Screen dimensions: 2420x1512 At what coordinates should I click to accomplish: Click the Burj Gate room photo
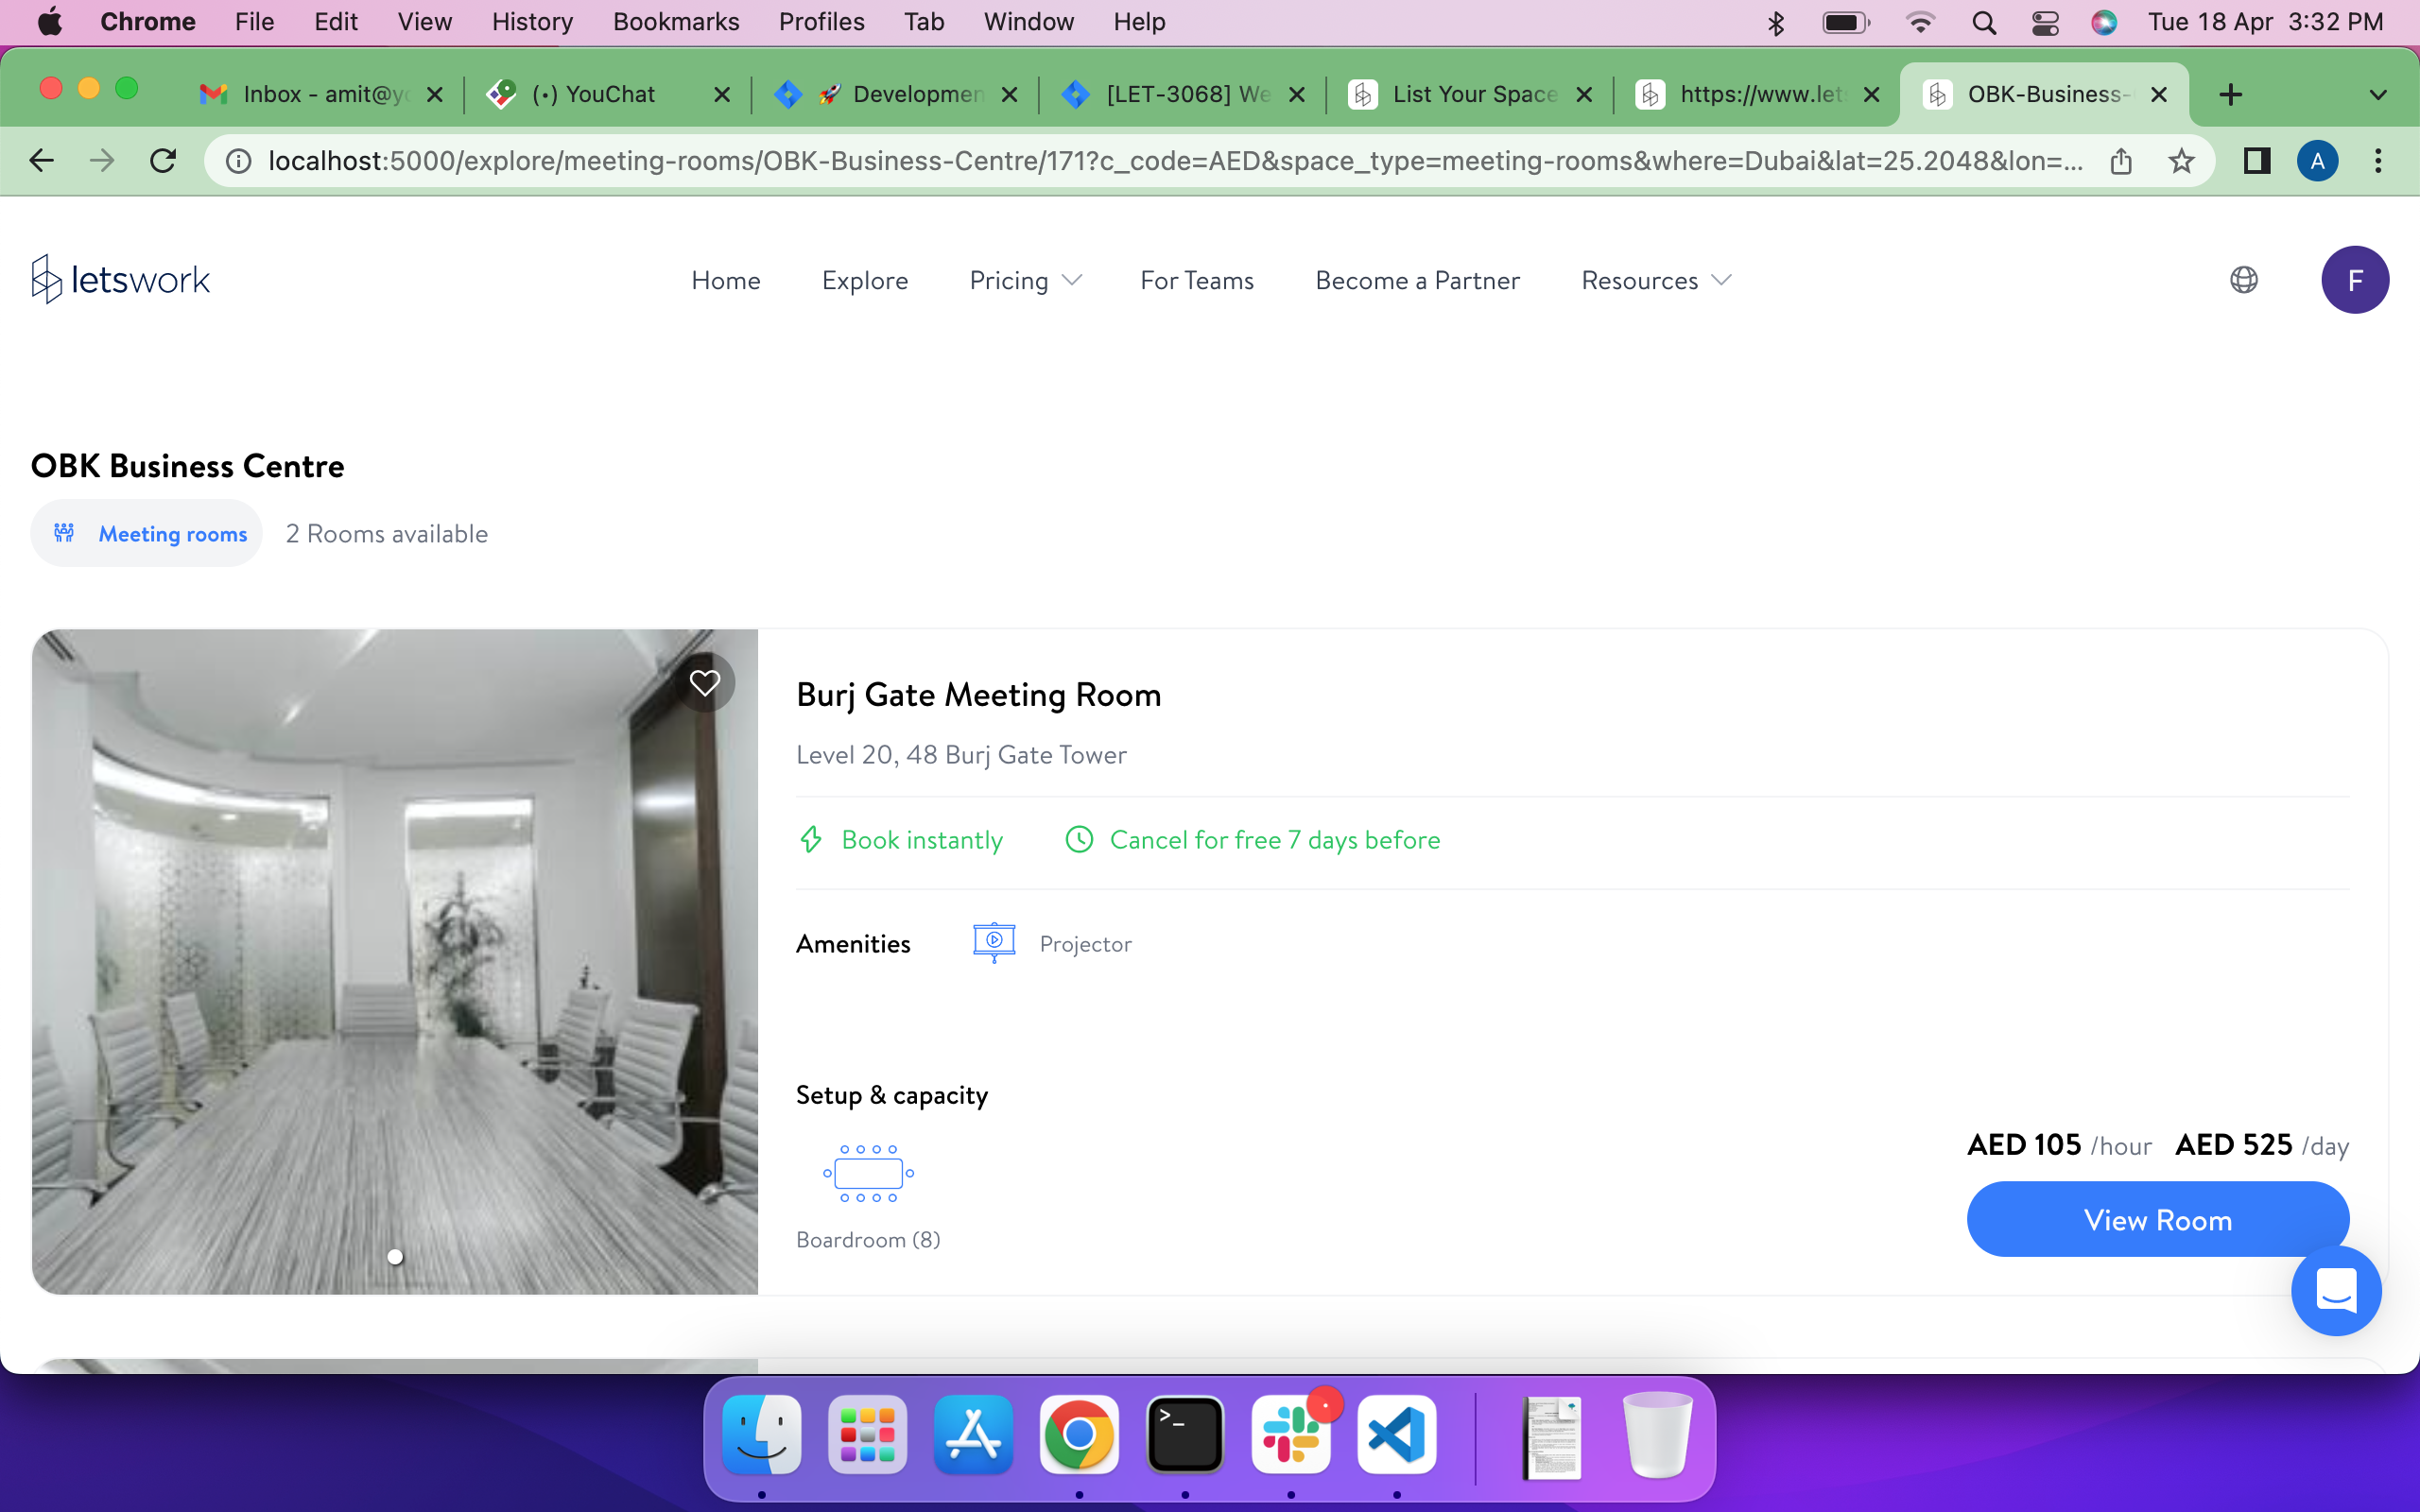[395, 961]
